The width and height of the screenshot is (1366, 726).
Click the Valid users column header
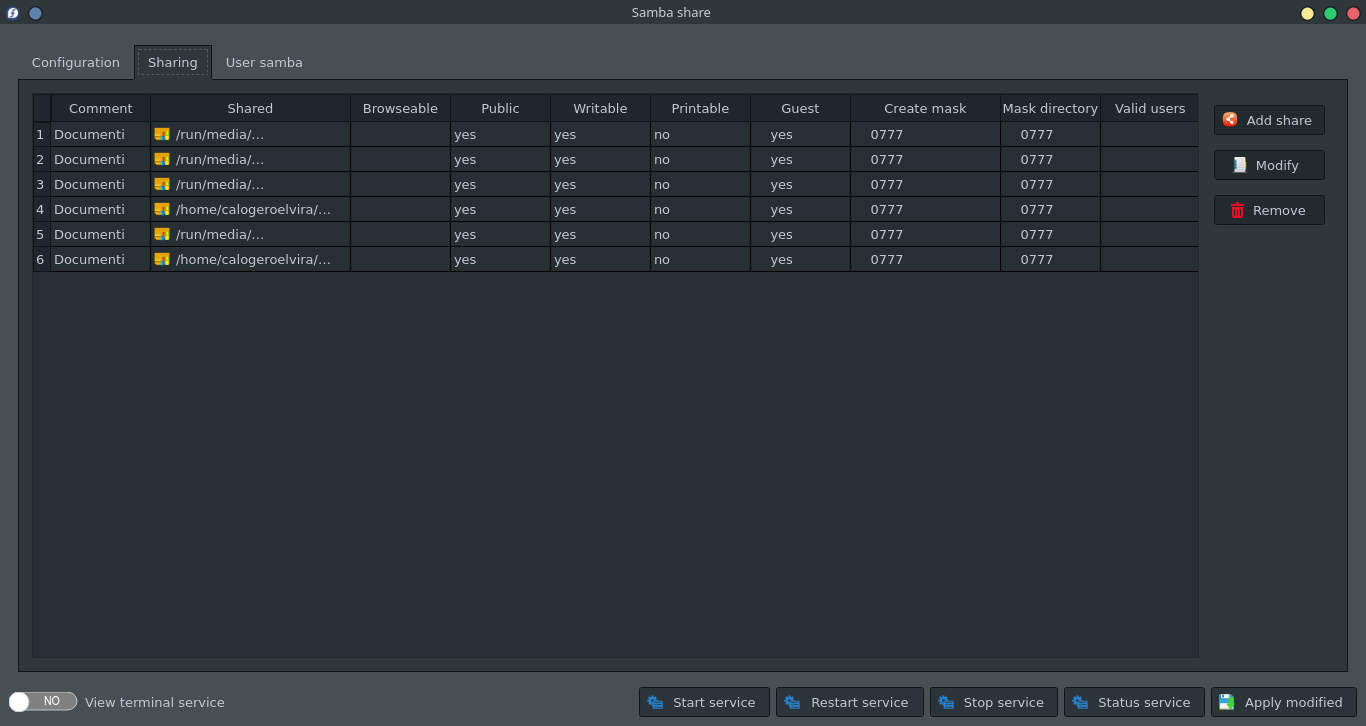point(1150,108)
